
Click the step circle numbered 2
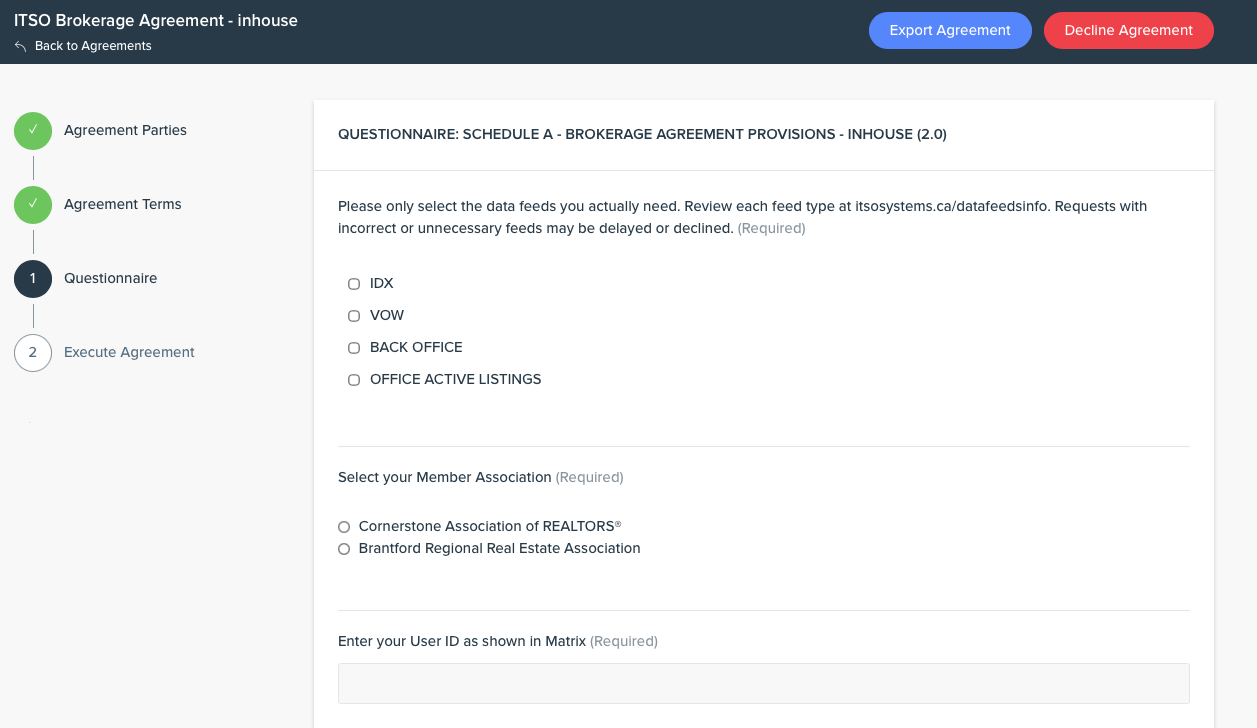click(x=33, y=353)
